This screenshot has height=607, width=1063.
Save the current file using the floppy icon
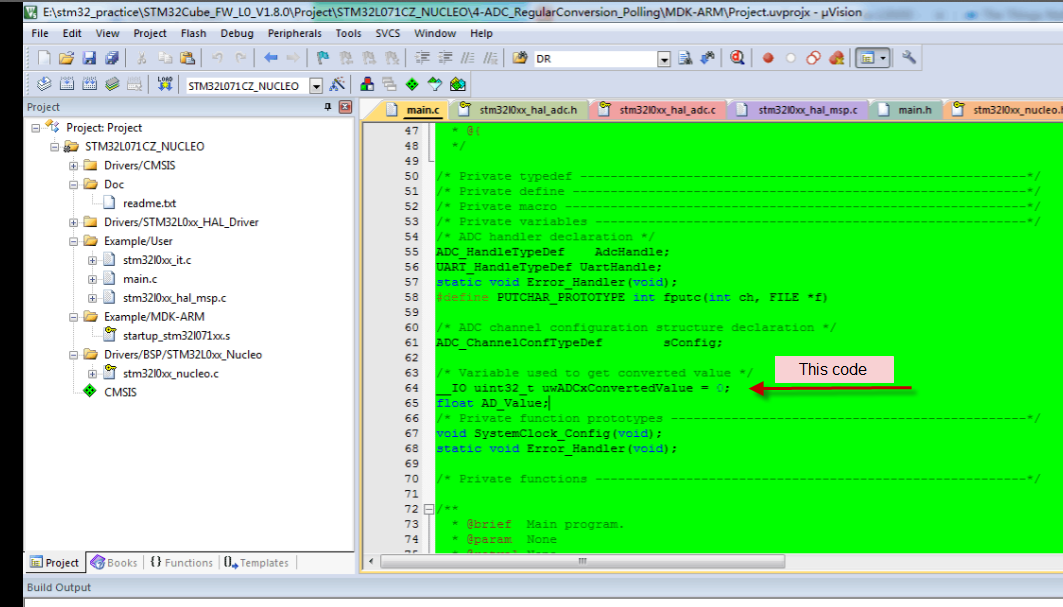pyautogui.click(x=89, y=58)
